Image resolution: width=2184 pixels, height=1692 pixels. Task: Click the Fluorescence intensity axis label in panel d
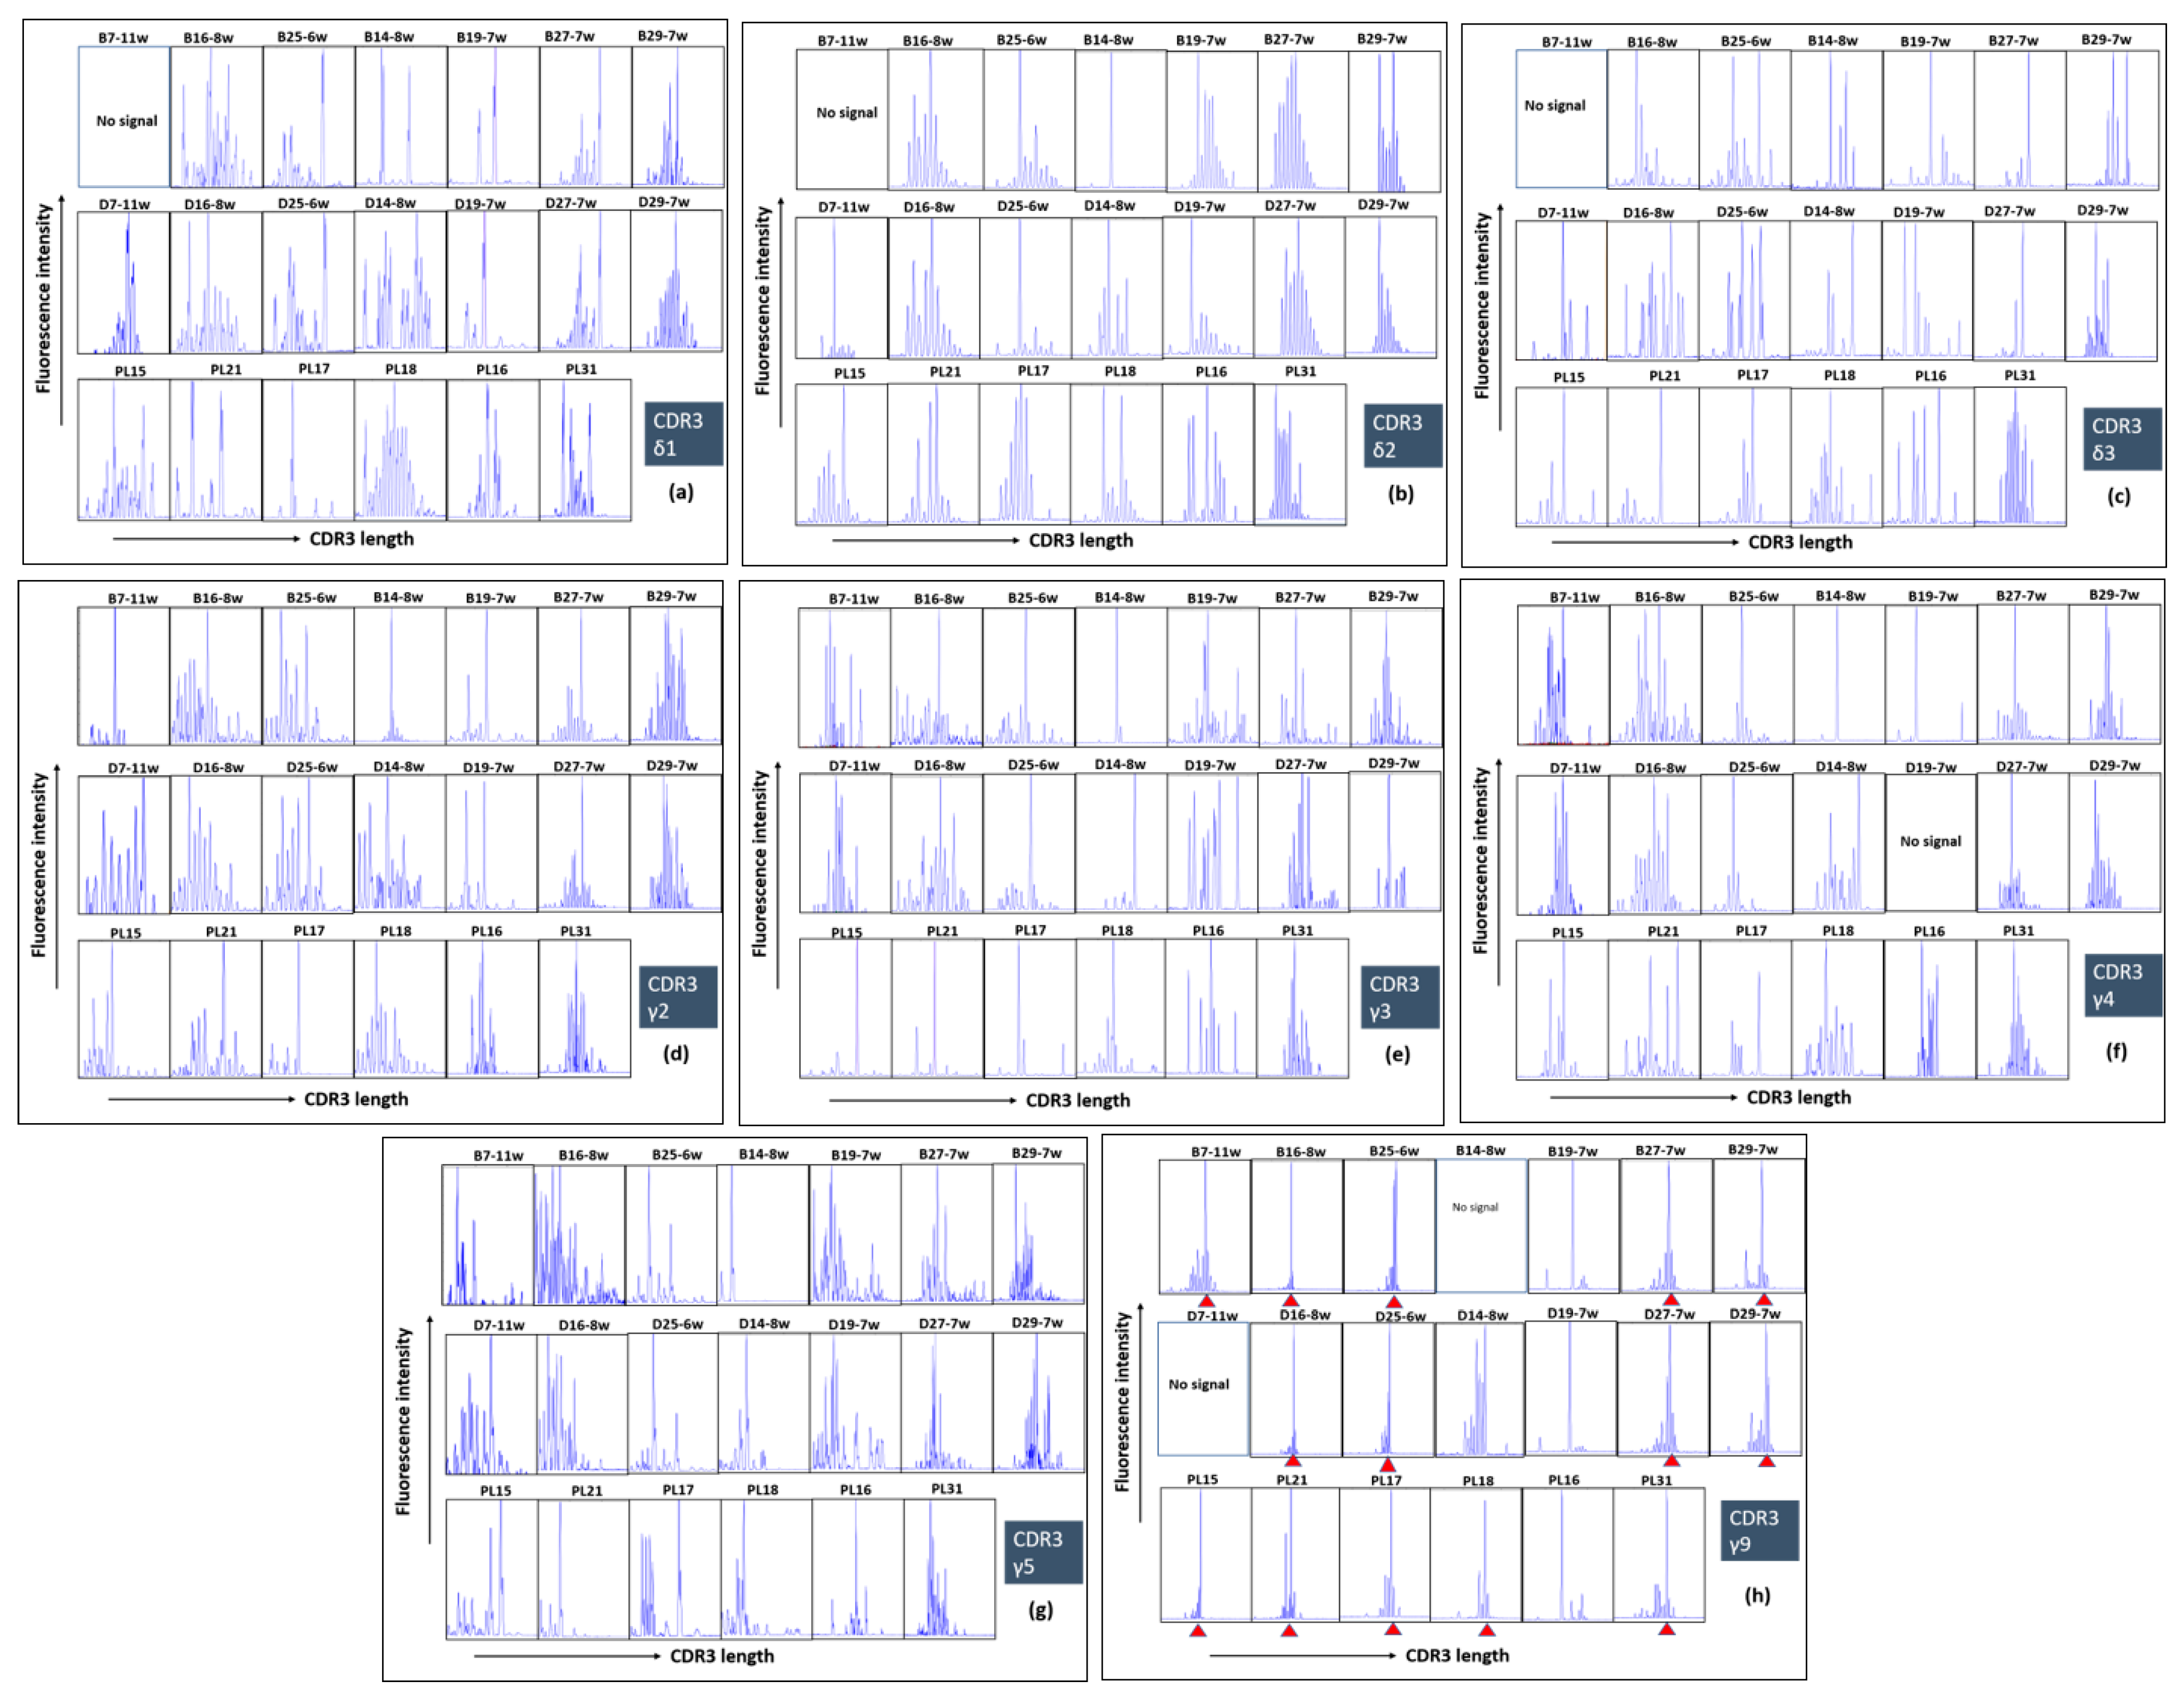(x=39, y=865)
